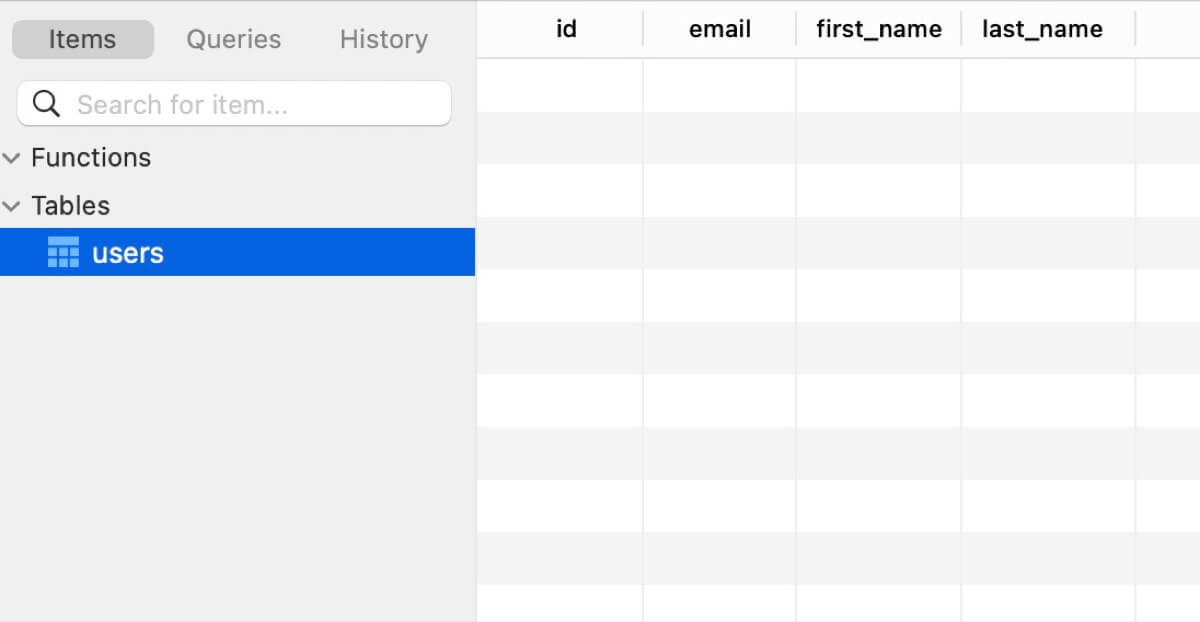The image size is (1200, 622).
Task: Select the Functions group label
Action: 91,158
